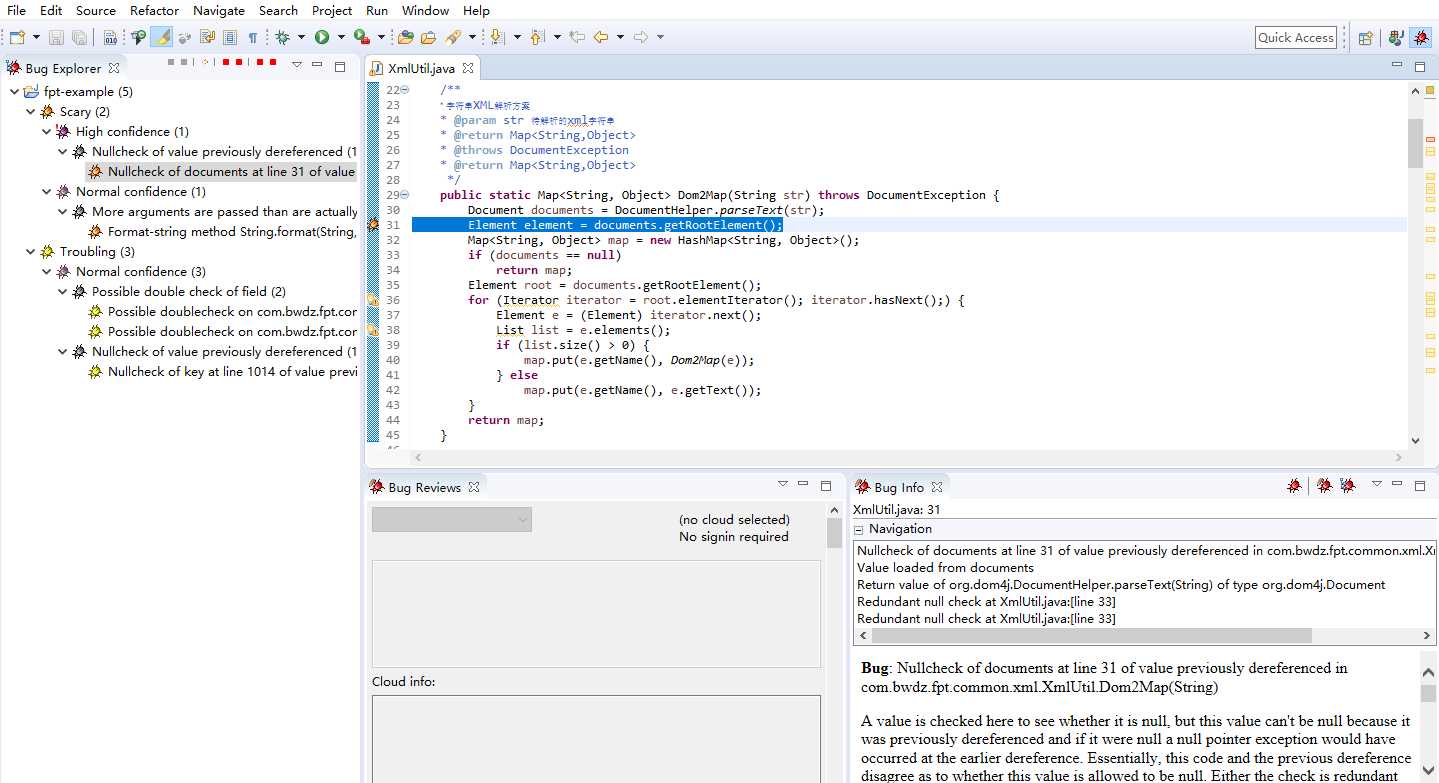1439x783 pixels.
Task: Switch to the FindBugs perspective bug icon
Action: point(1420,38)
